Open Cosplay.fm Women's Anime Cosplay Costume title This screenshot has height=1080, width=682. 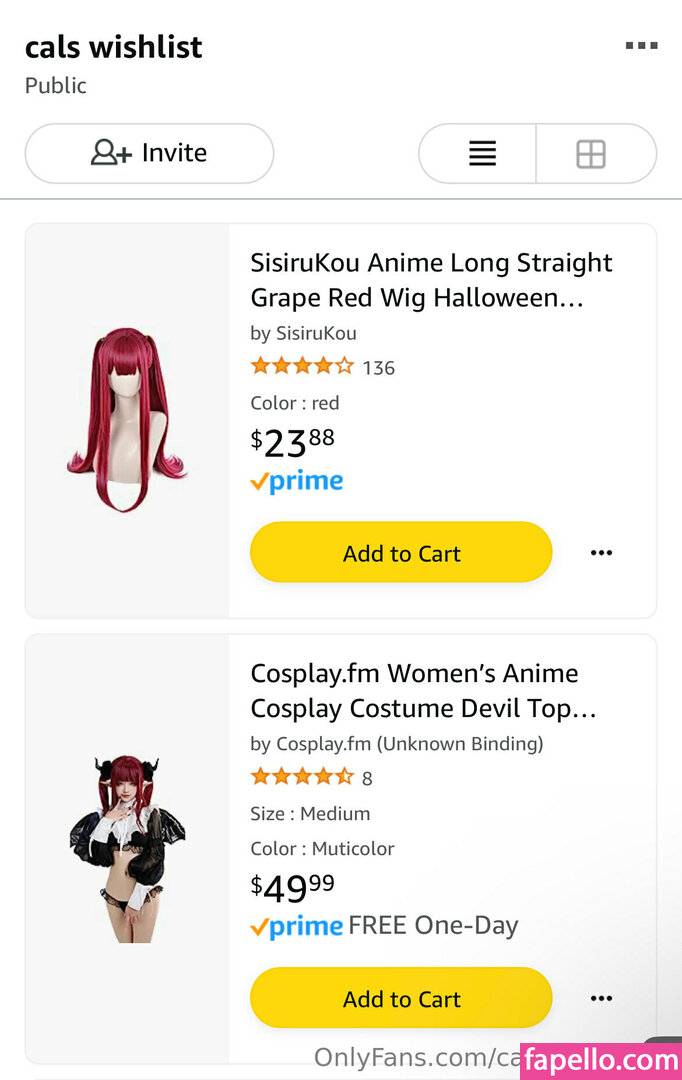[423, 691]
